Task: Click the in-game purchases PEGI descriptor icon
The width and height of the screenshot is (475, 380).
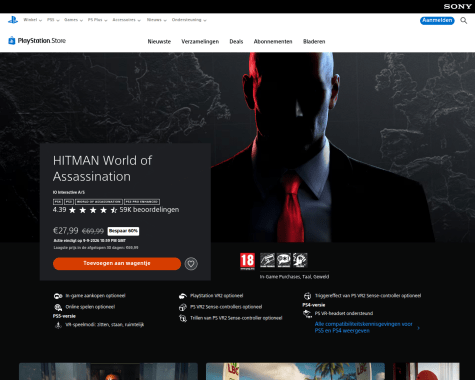Action: [267, 260]
